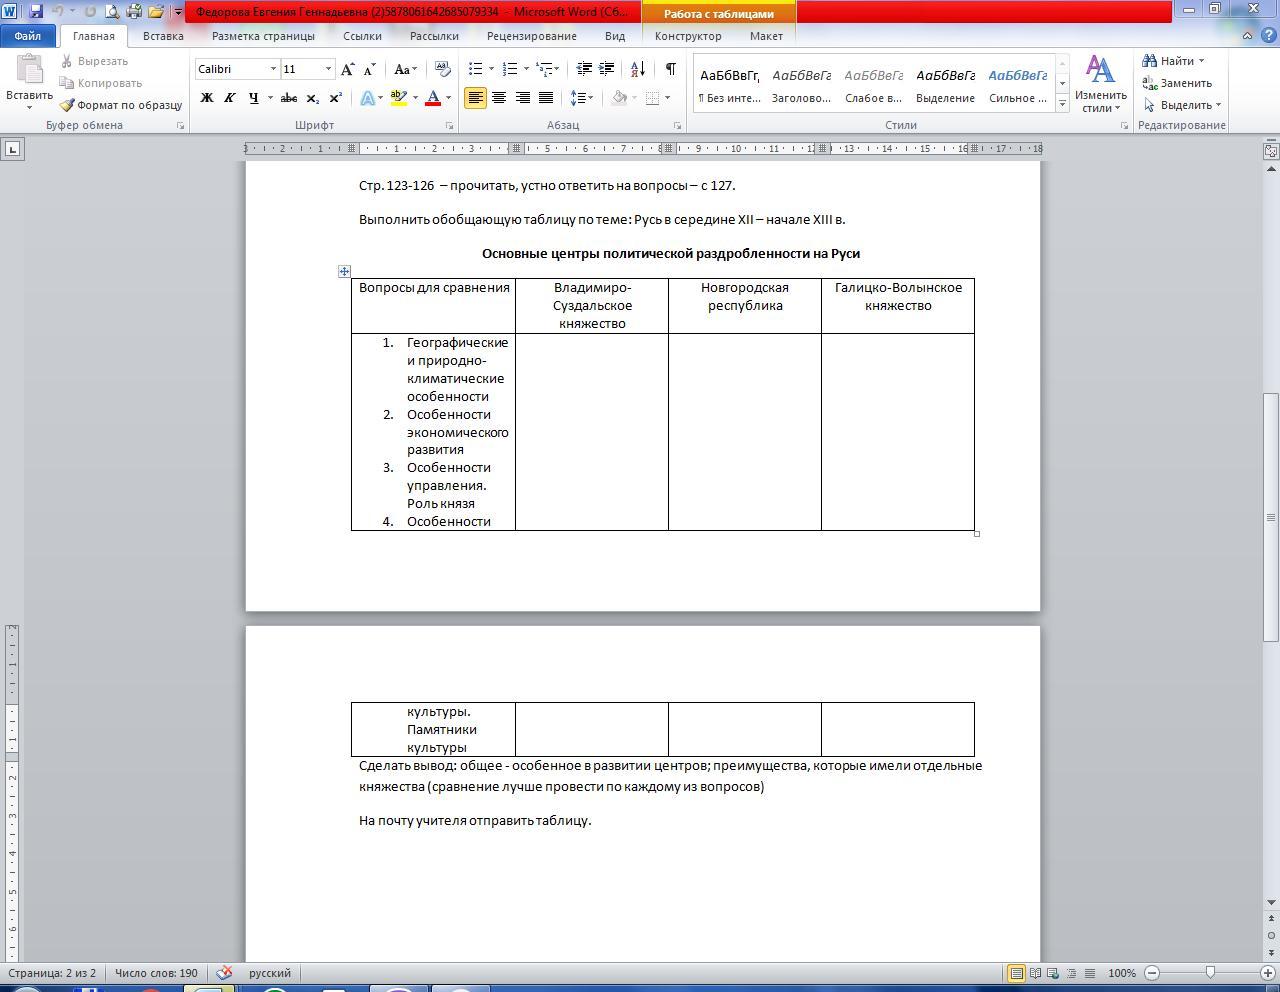Open the font size dropdown

pyautogui.click(x=327, y=69)
